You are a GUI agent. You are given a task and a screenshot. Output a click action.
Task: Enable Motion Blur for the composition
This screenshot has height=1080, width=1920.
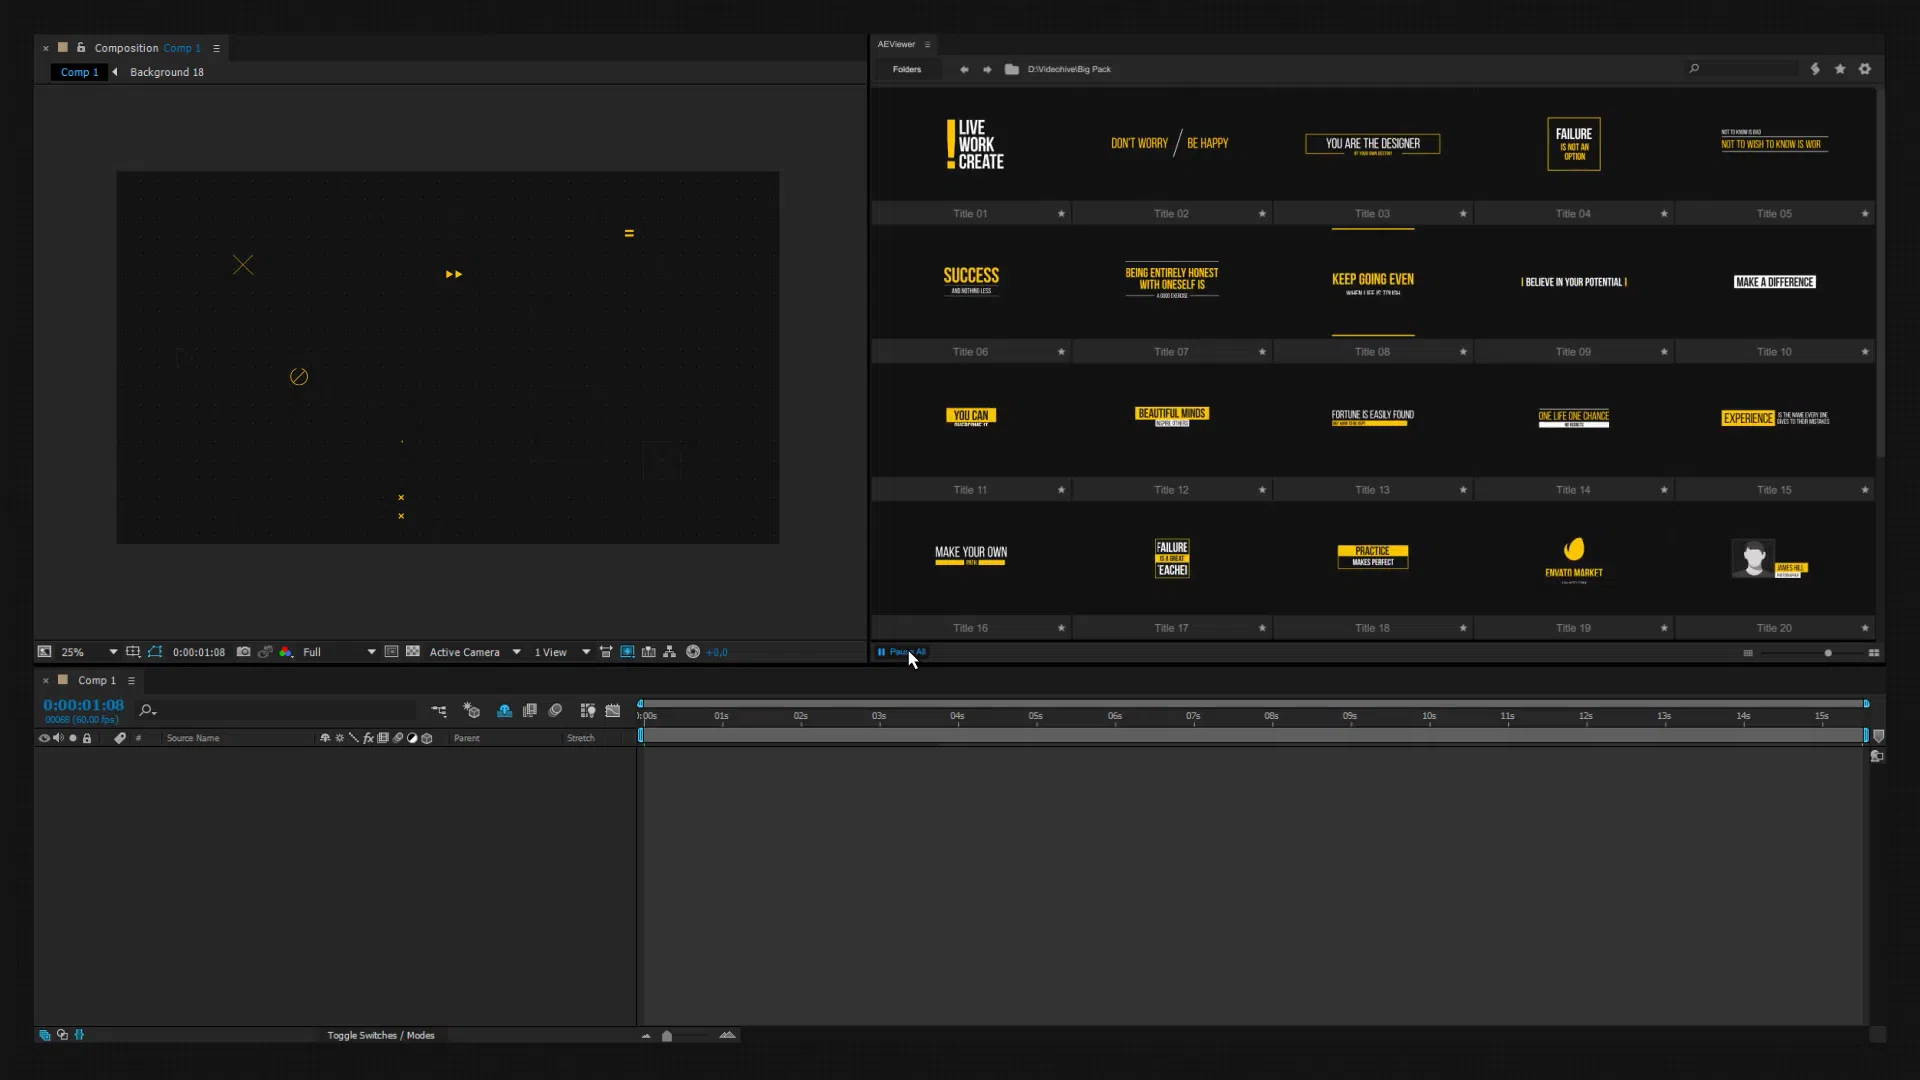click(556, 711)
